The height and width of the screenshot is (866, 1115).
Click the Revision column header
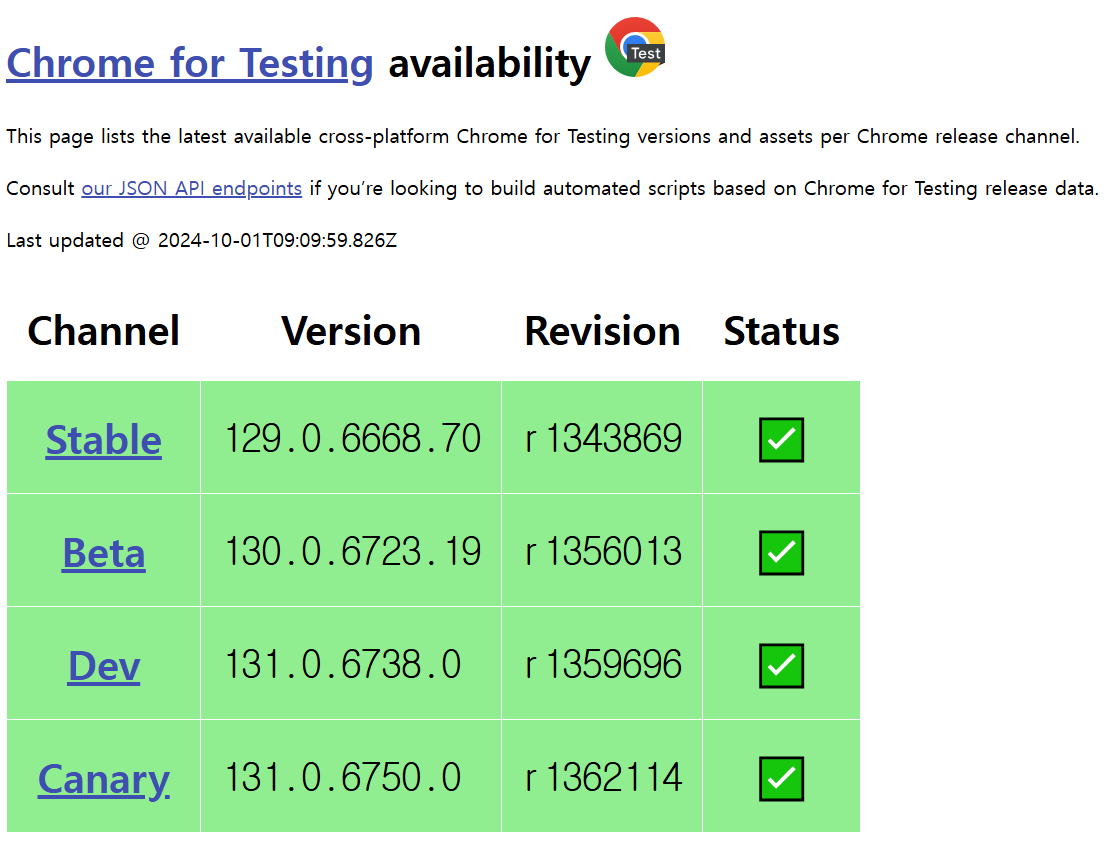pos(602,331)
